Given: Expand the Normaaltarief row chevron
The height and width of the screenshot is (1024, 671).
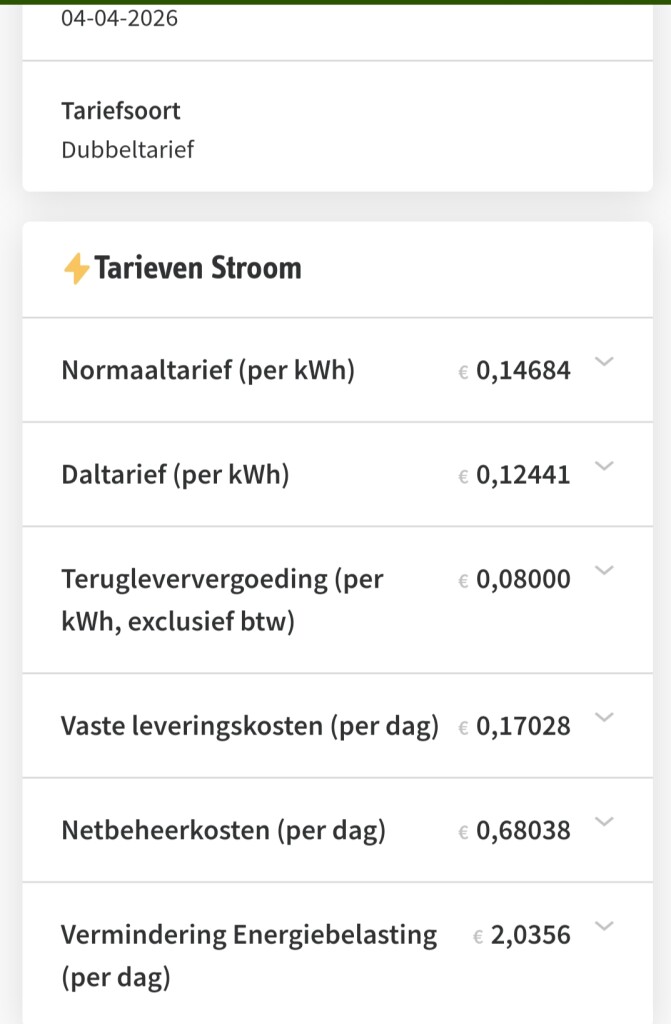Looking at the screenshot, I should tap(603, 362).
